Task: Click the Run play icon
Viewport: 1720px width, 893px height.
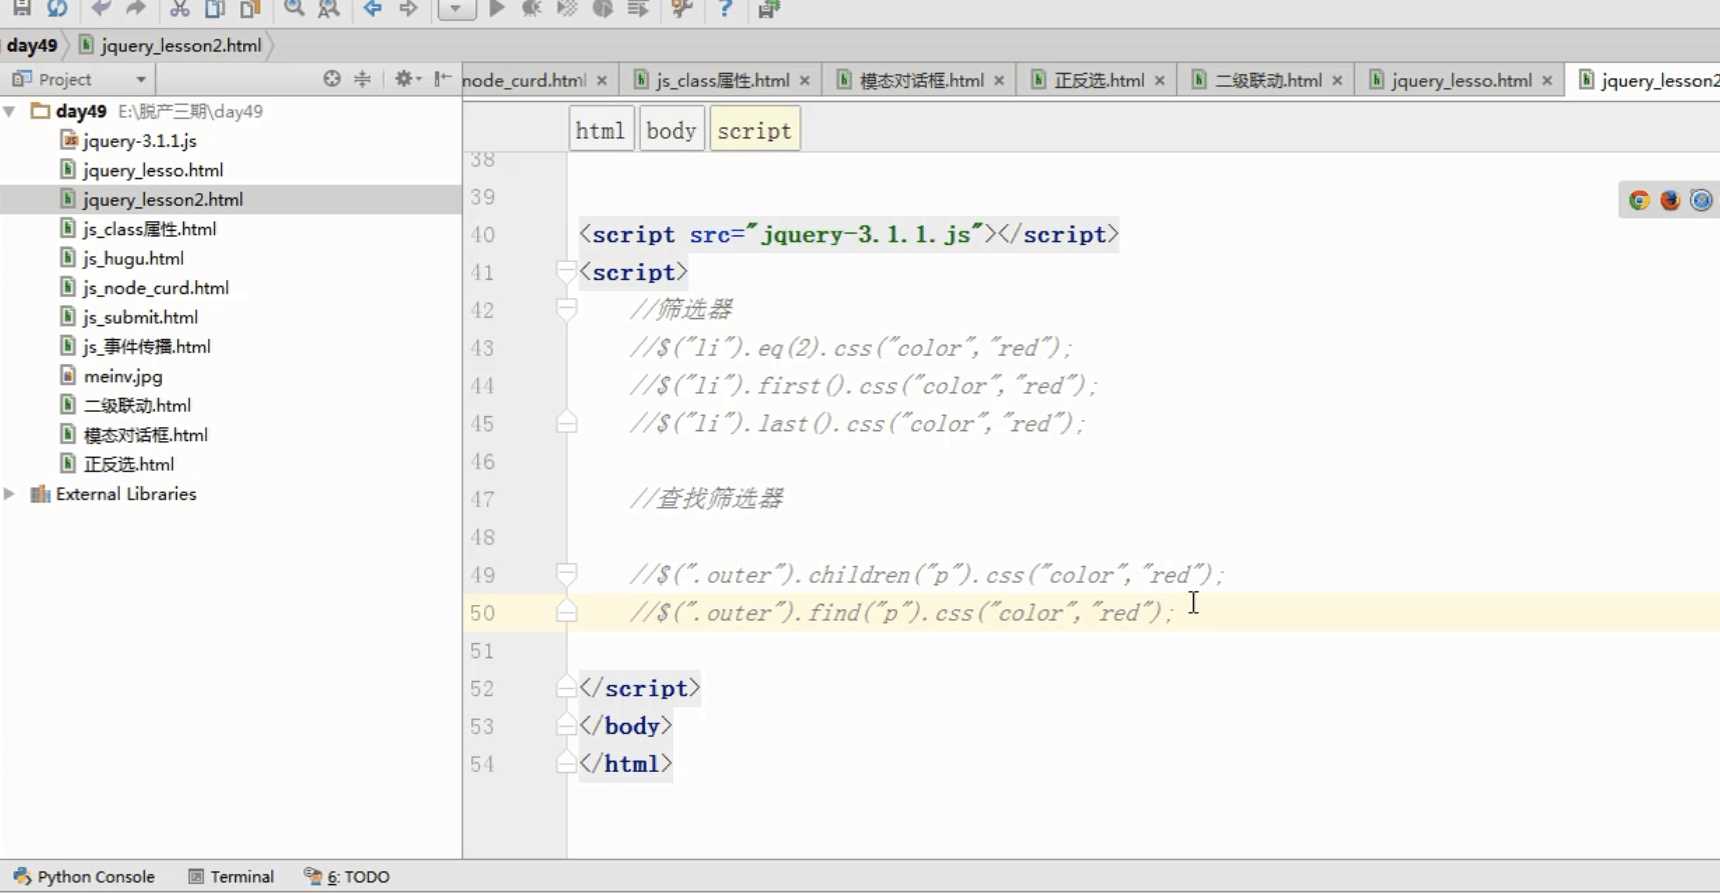Action: 496,8
